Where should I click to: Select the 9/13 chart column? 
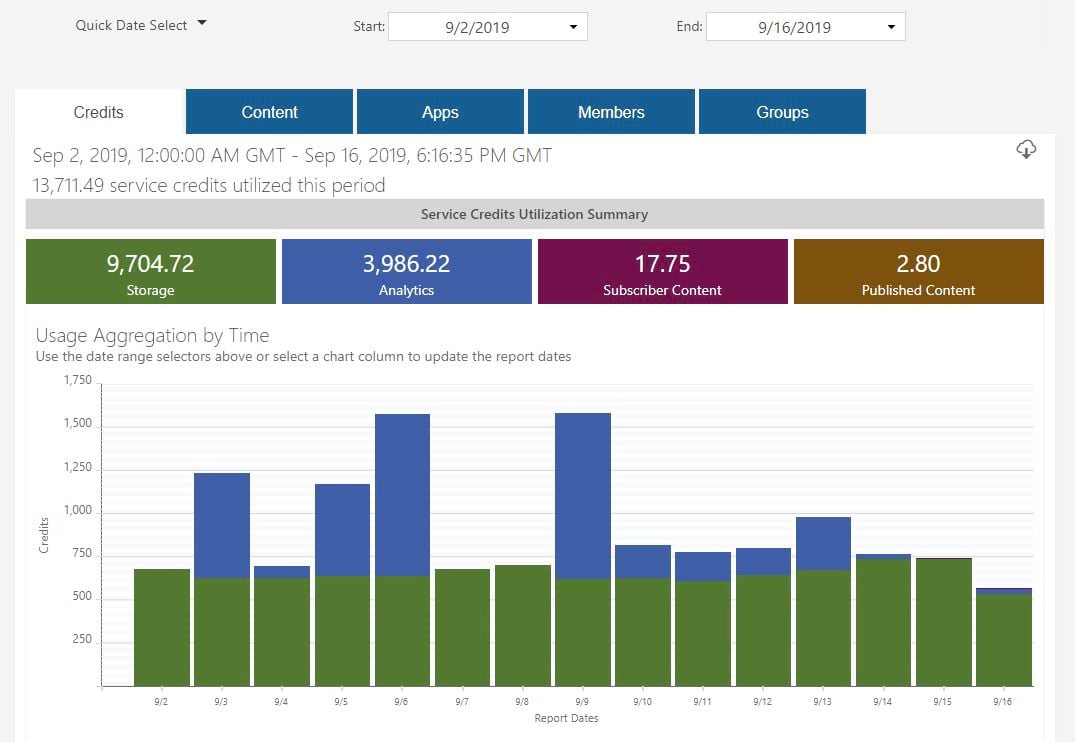pyautogui.click(x=823, y=601)
